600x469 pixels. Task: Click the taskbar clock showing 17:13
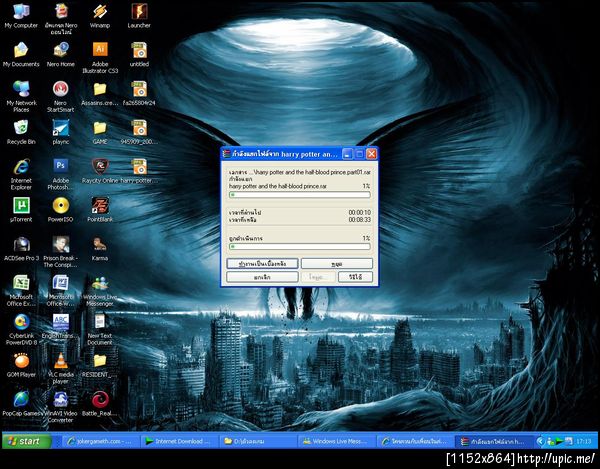tap(584, 441)
